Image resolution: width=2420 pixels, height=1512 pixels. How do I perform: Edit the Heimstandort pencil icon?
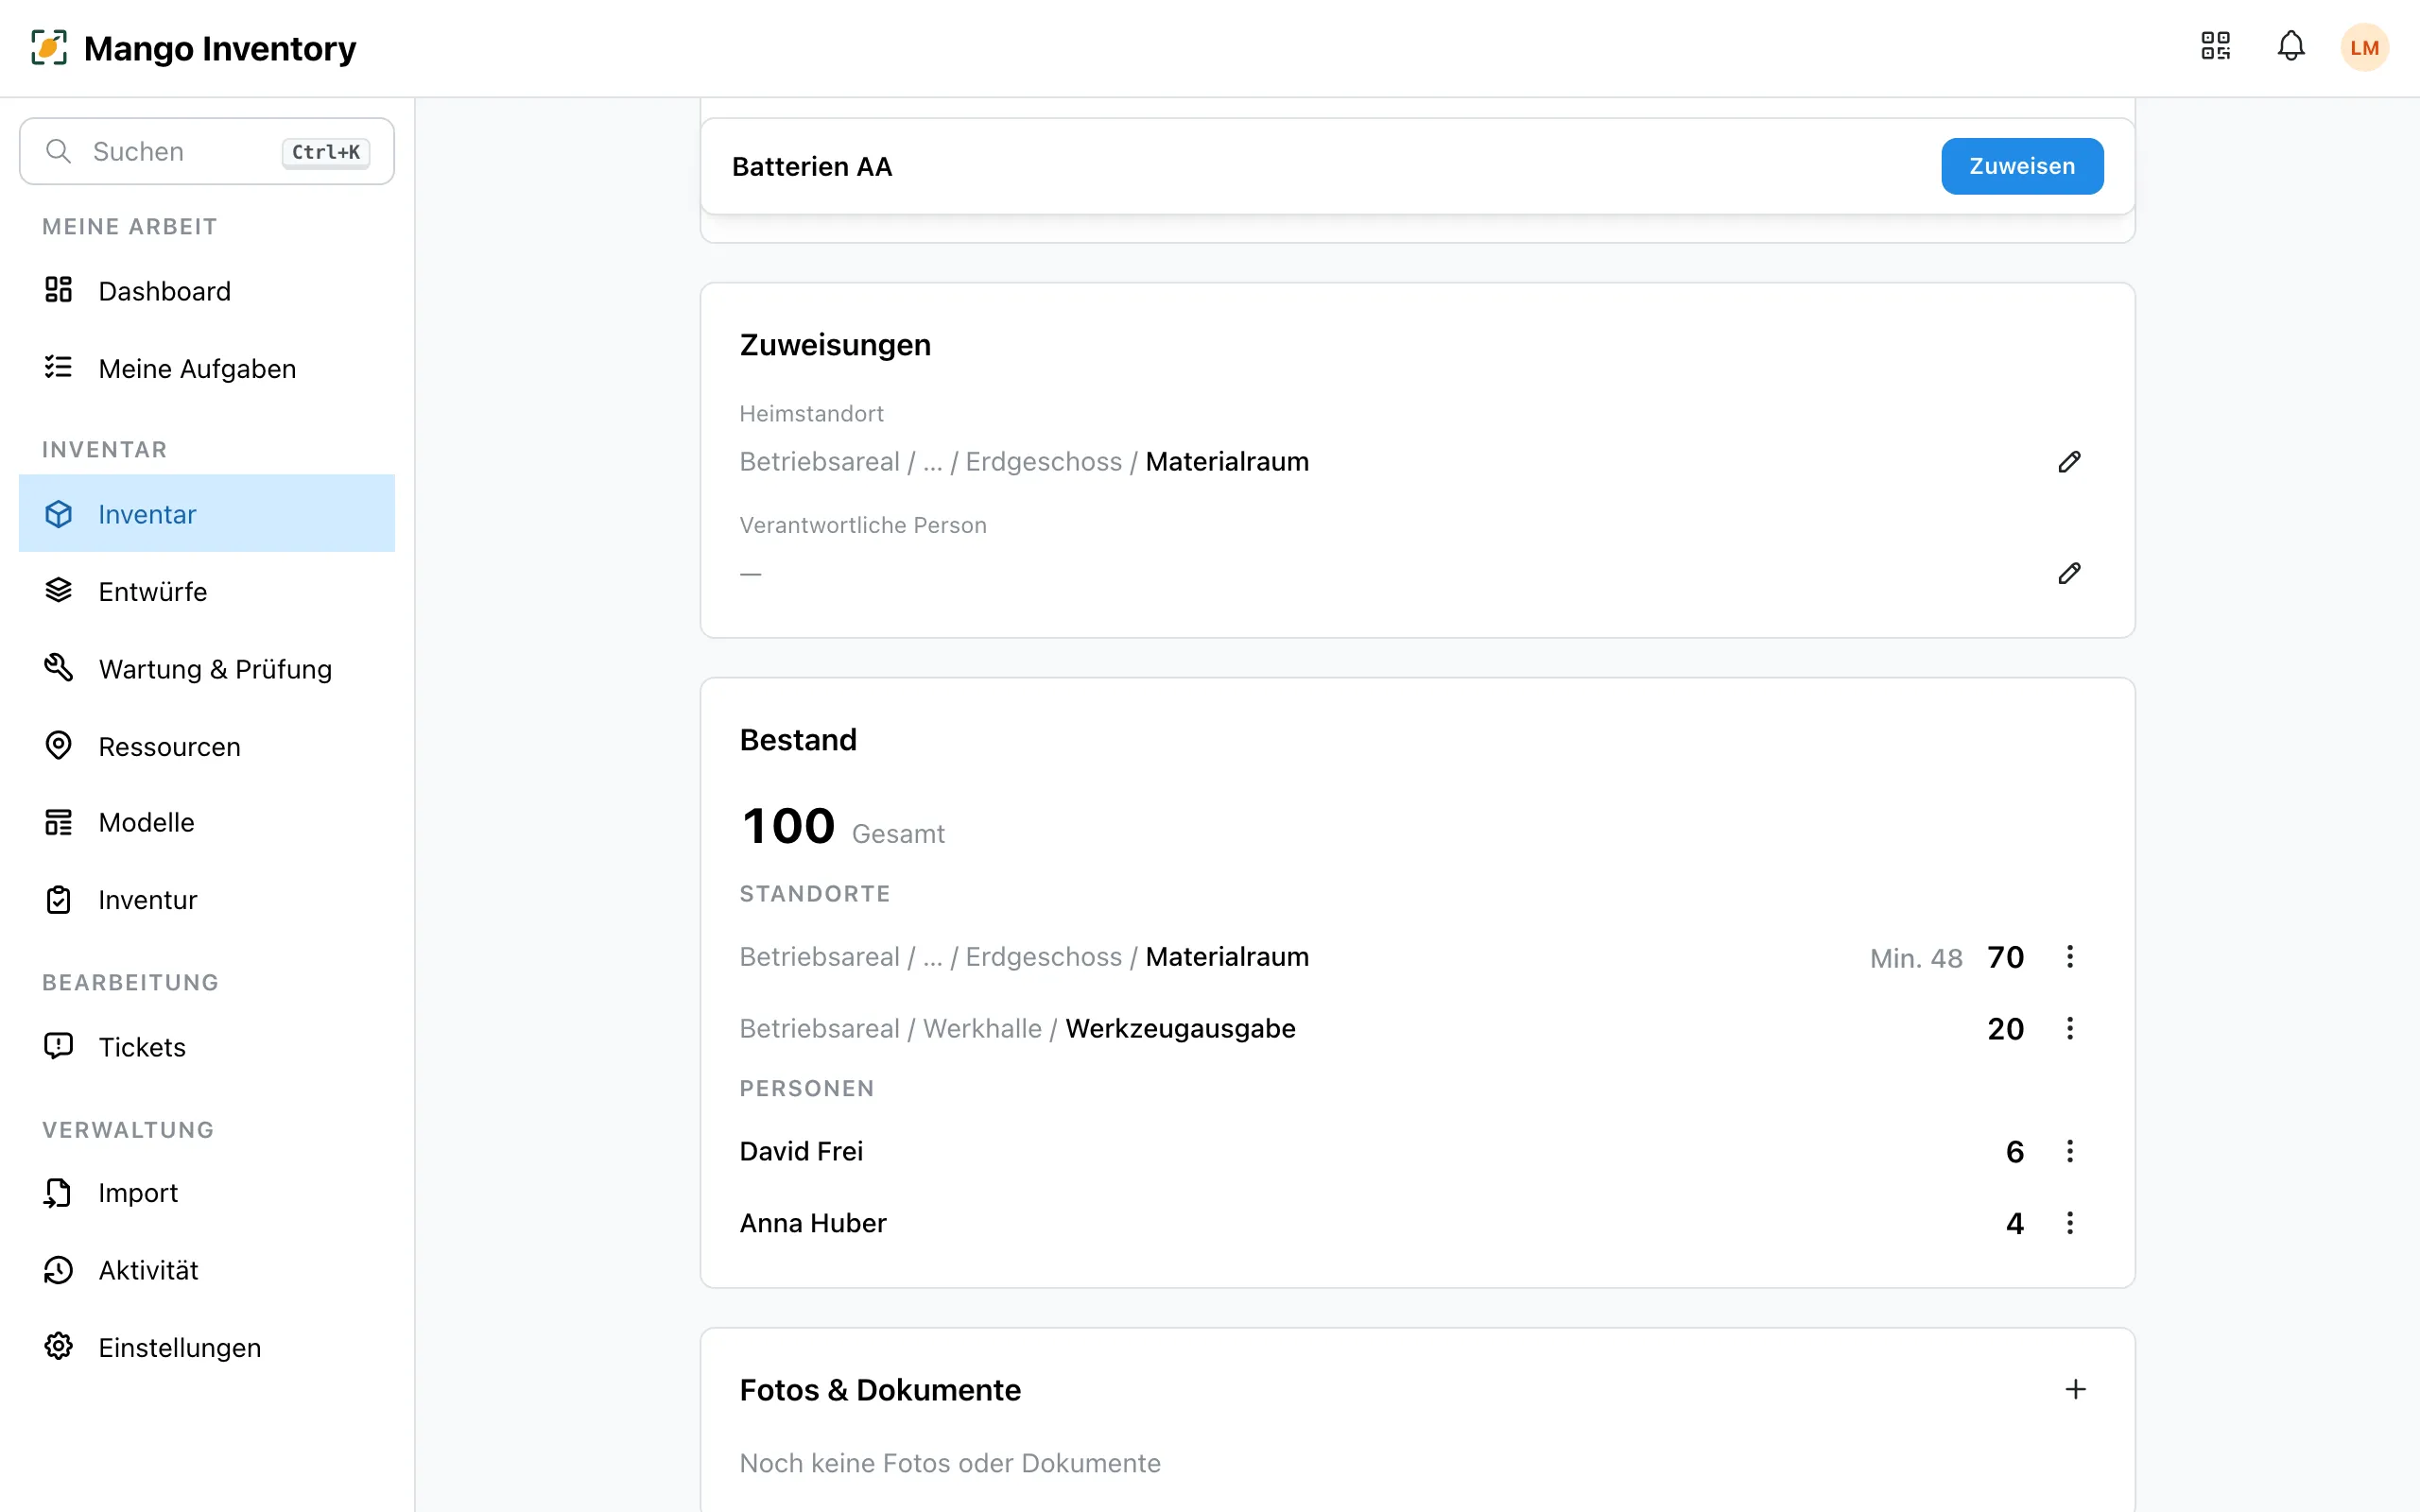click(2069, 462)
